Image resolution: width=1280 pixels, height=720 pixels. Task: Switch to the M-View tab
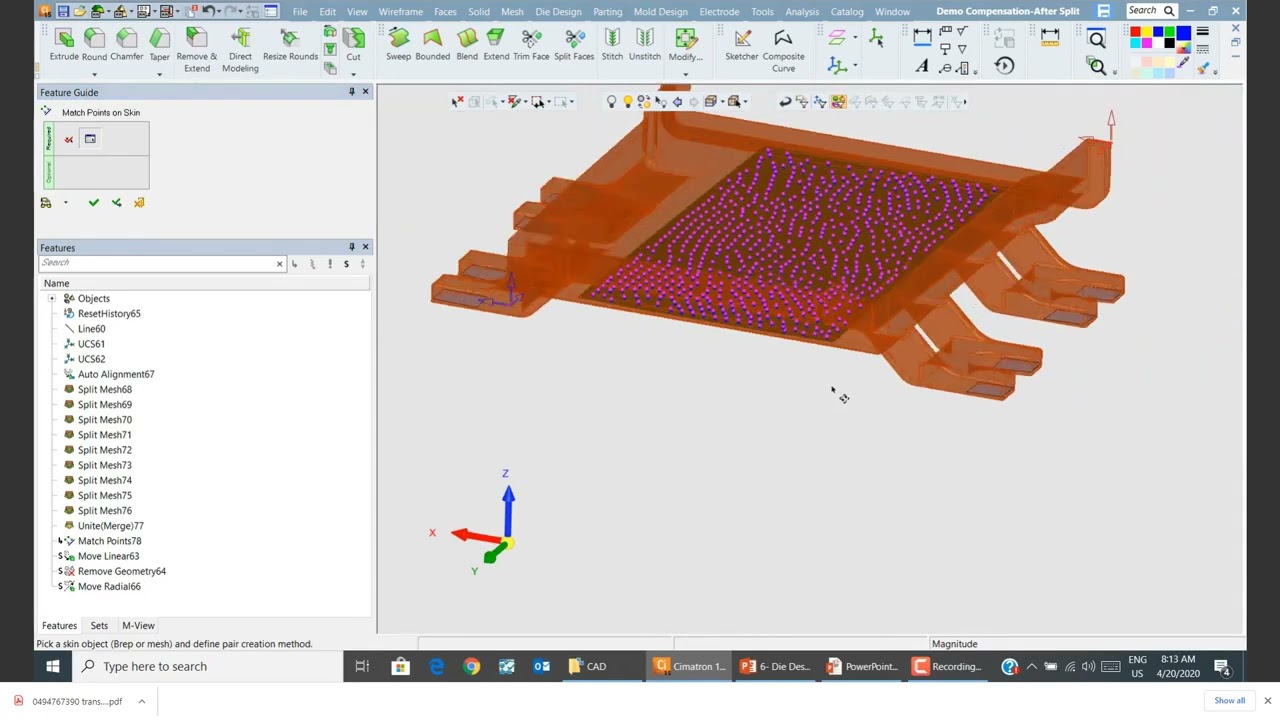[138, 626]
